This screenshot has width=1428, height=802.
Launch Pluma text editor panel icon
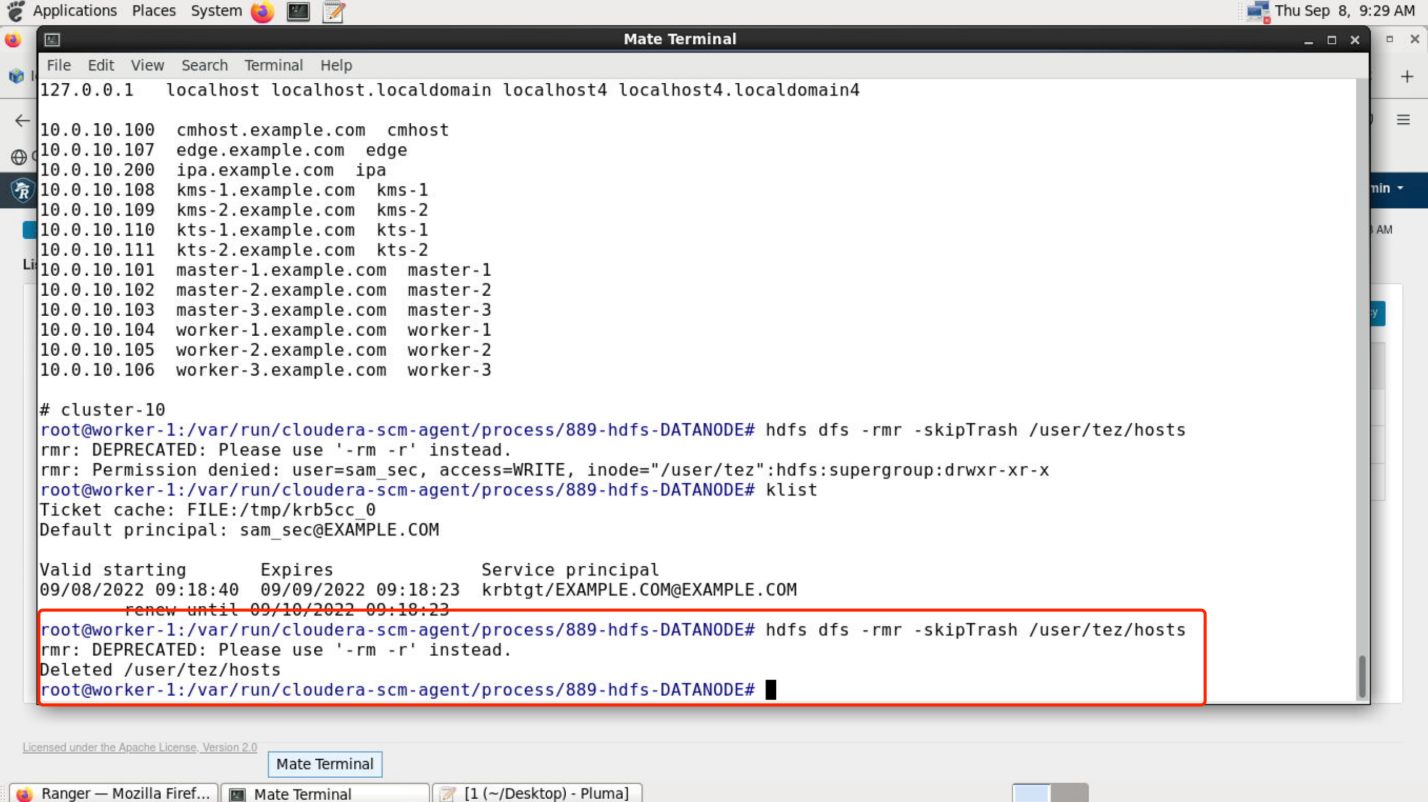click(334, 12)
